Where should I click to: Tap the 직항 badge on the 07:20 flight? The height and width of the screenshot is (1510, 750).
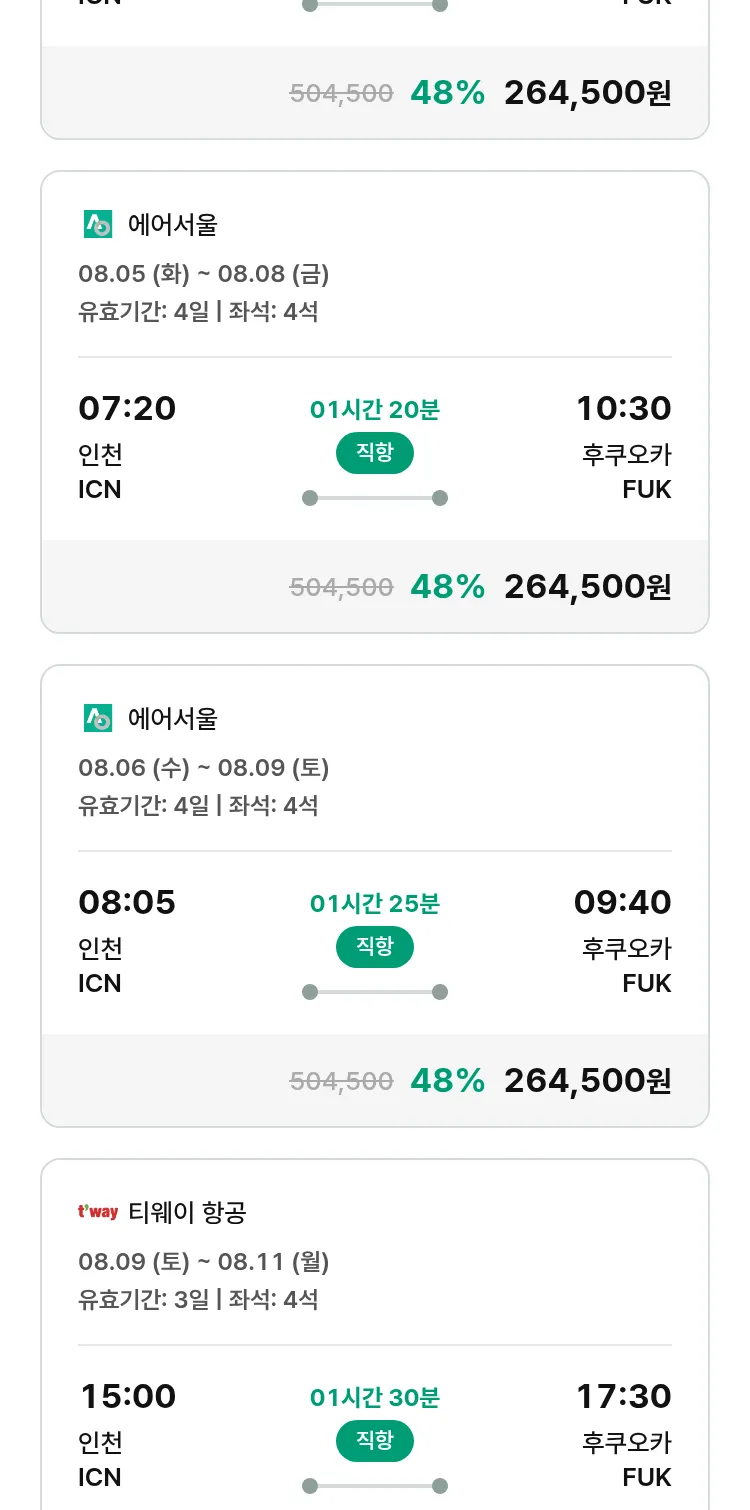375,453
